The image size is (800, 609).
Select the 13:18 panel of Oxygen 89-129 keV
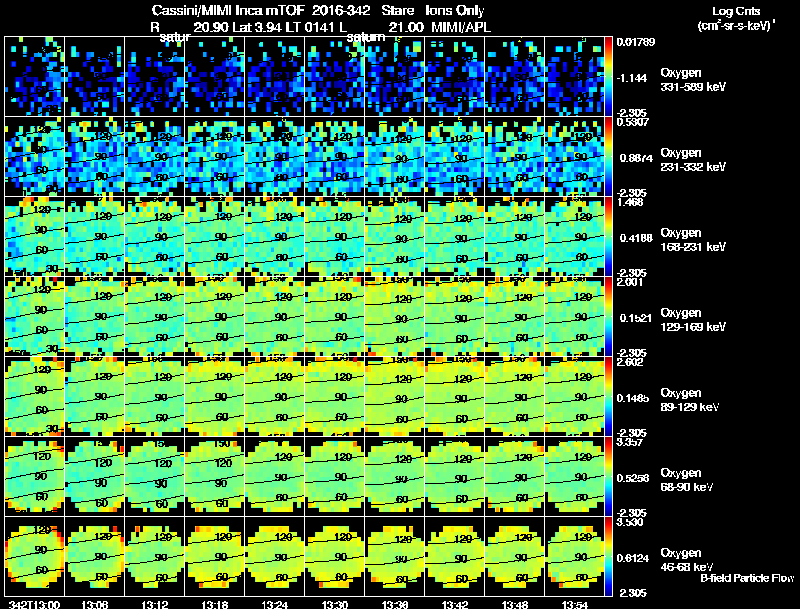(x=215, y=396)
